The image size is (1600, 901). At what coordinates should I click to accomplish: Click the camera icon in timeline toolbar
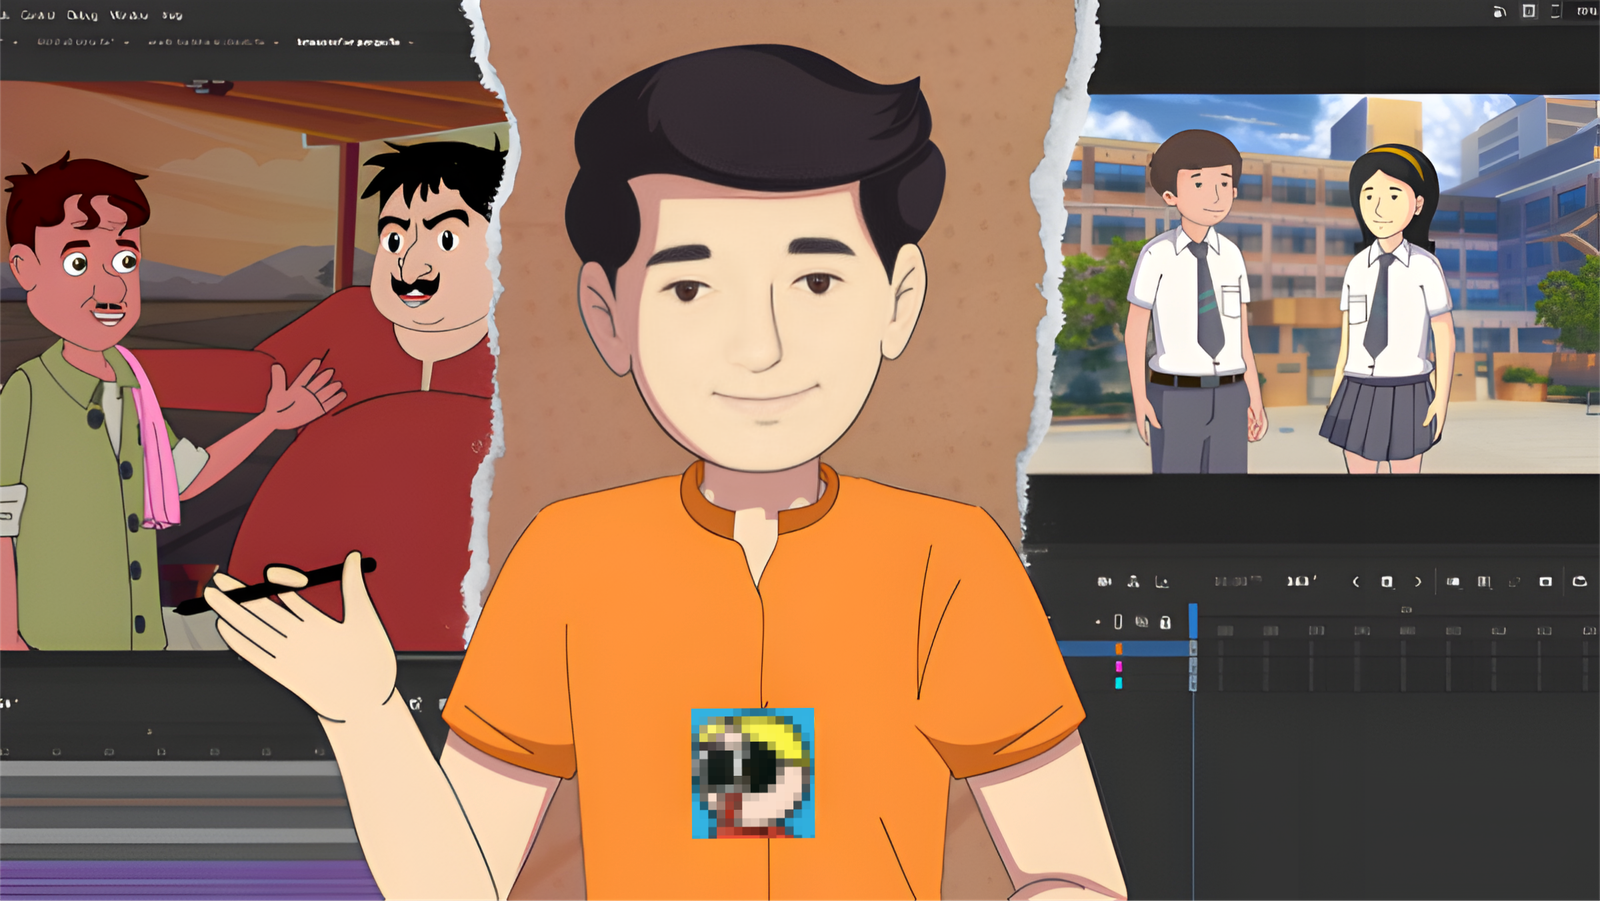point(1104,581)
